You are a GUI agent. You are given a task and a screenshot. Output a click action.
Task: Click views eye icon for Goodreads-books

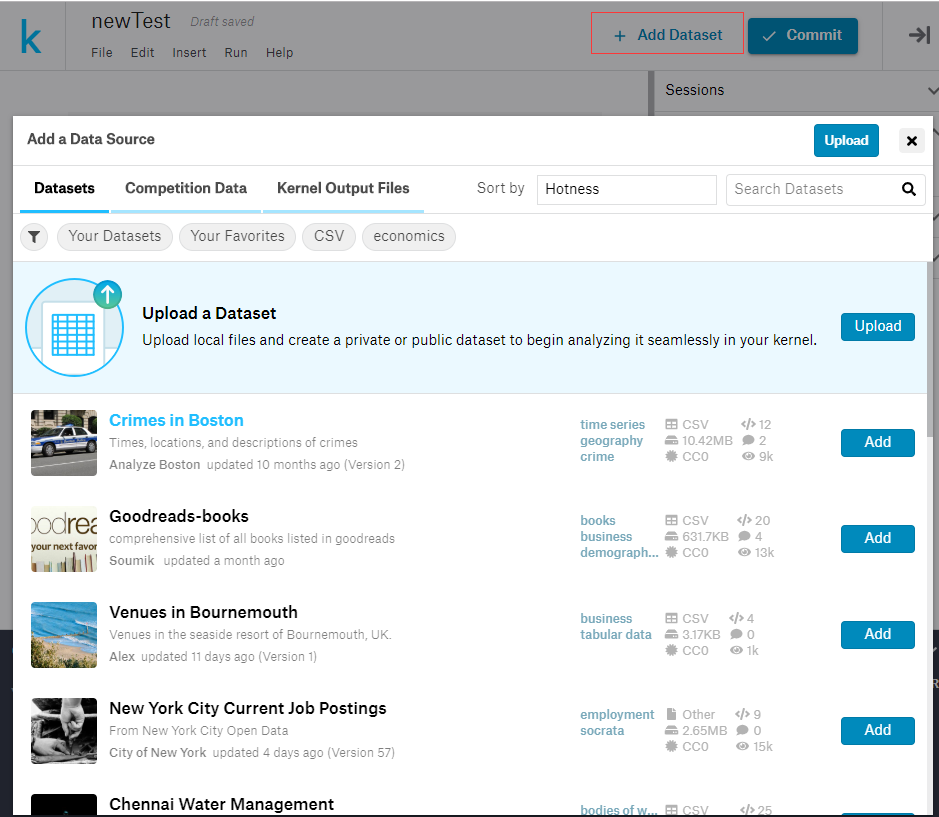tap(744, 553)
